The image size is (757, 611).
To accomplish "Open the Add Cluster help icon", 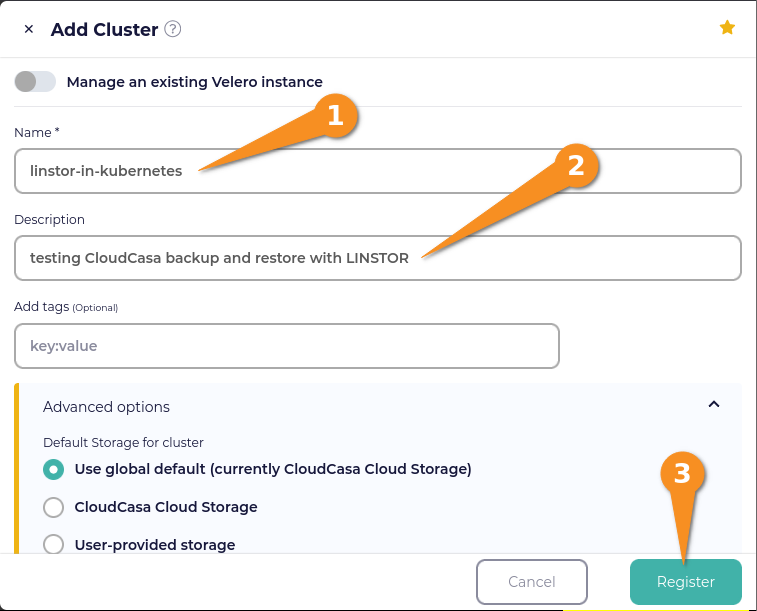I will point(173,29).
